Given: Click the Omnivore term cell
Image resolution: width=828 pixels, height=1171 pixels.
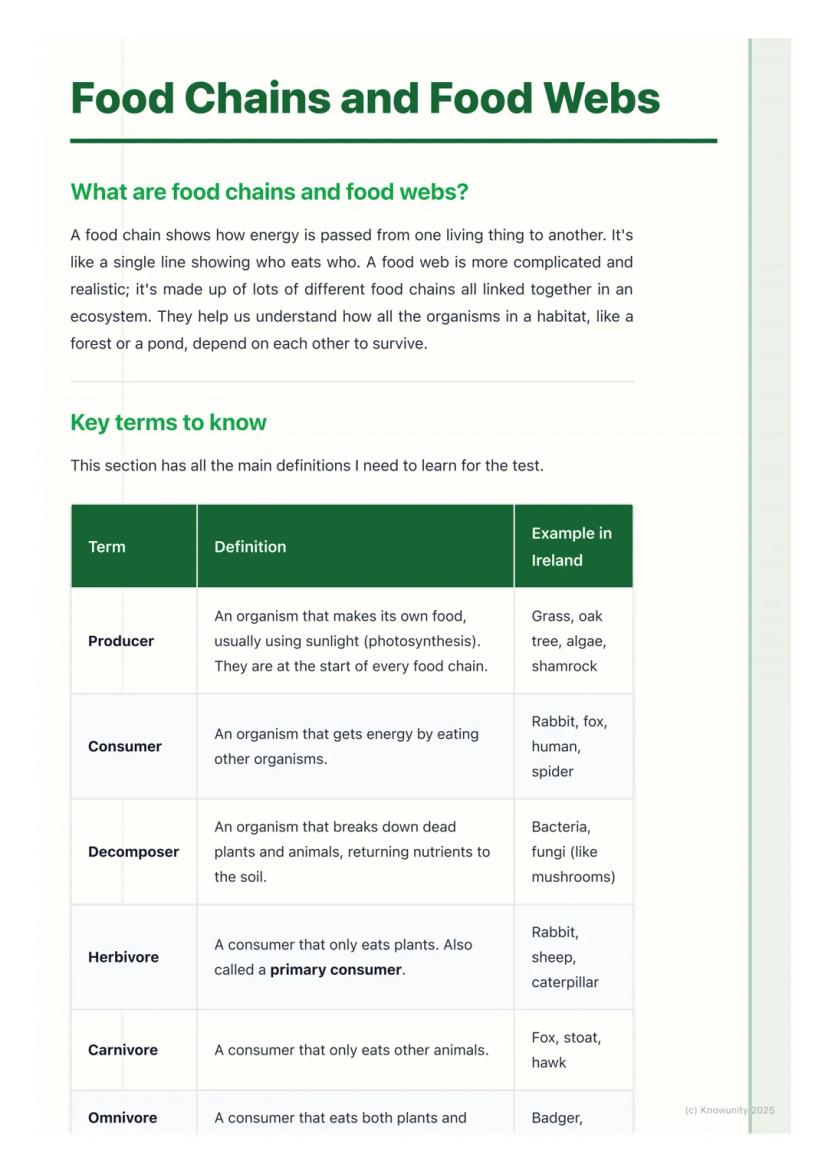Looking at the screenshot, I should (122, 1118).
